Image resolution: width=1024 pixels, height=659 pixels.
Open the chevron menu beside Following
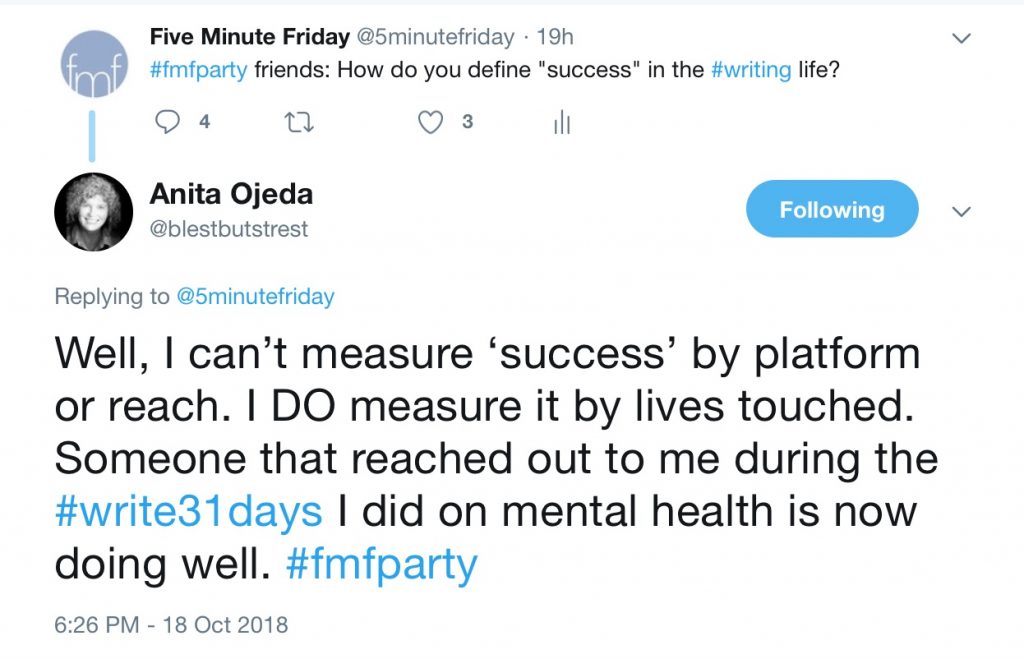tap(961, 211)
